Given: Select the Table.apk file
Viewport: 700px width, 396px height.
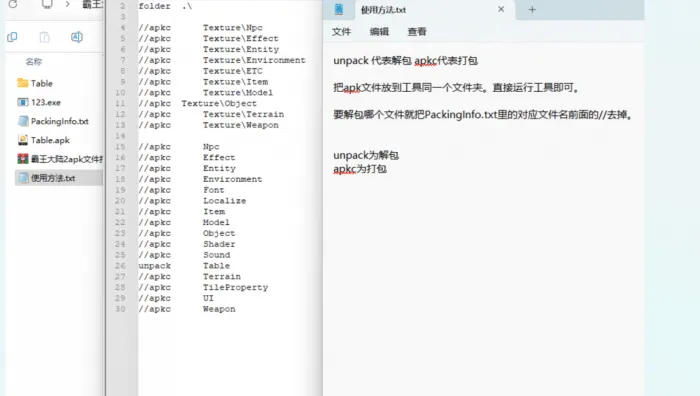Looking at the screenshot, I should pos(44,140).
